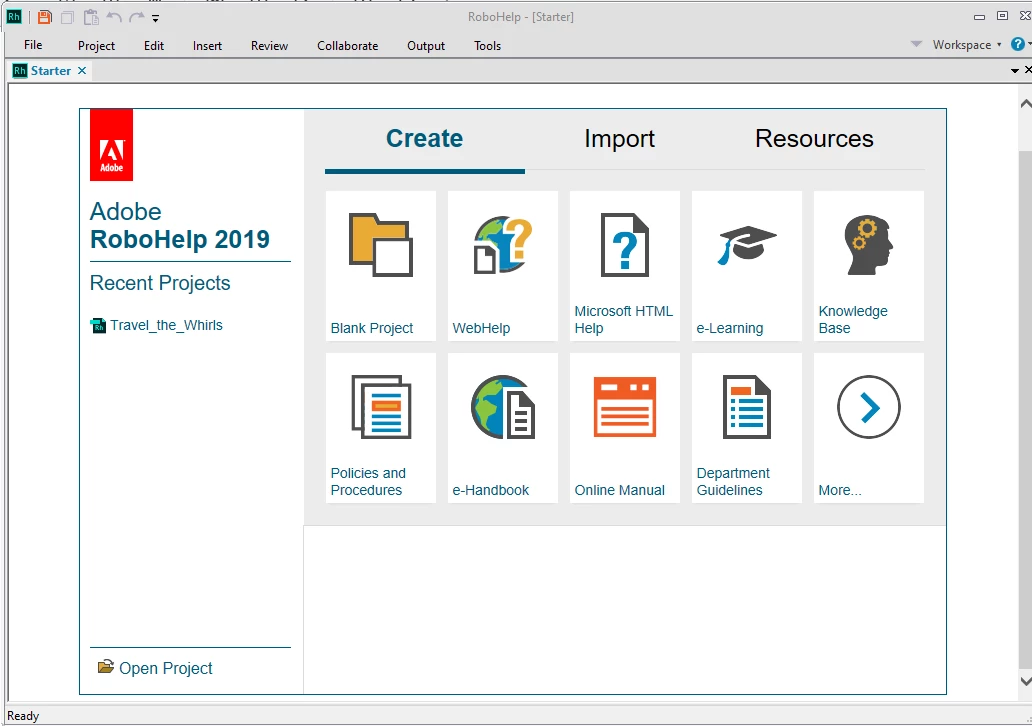This screenshot has height=726, width=1032.
Task: Click the Undo arrow in title bar
Action: click(x=114, y=17)
